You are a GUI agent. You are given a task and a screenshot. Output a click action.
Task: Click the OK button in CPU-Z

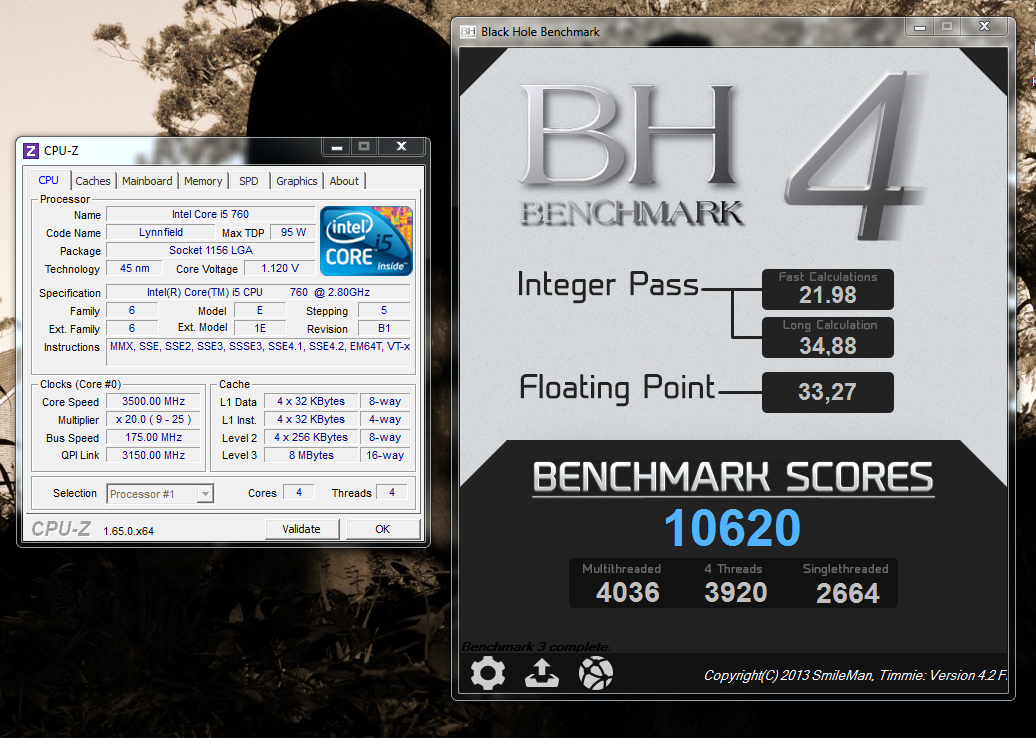coord(383,529)
